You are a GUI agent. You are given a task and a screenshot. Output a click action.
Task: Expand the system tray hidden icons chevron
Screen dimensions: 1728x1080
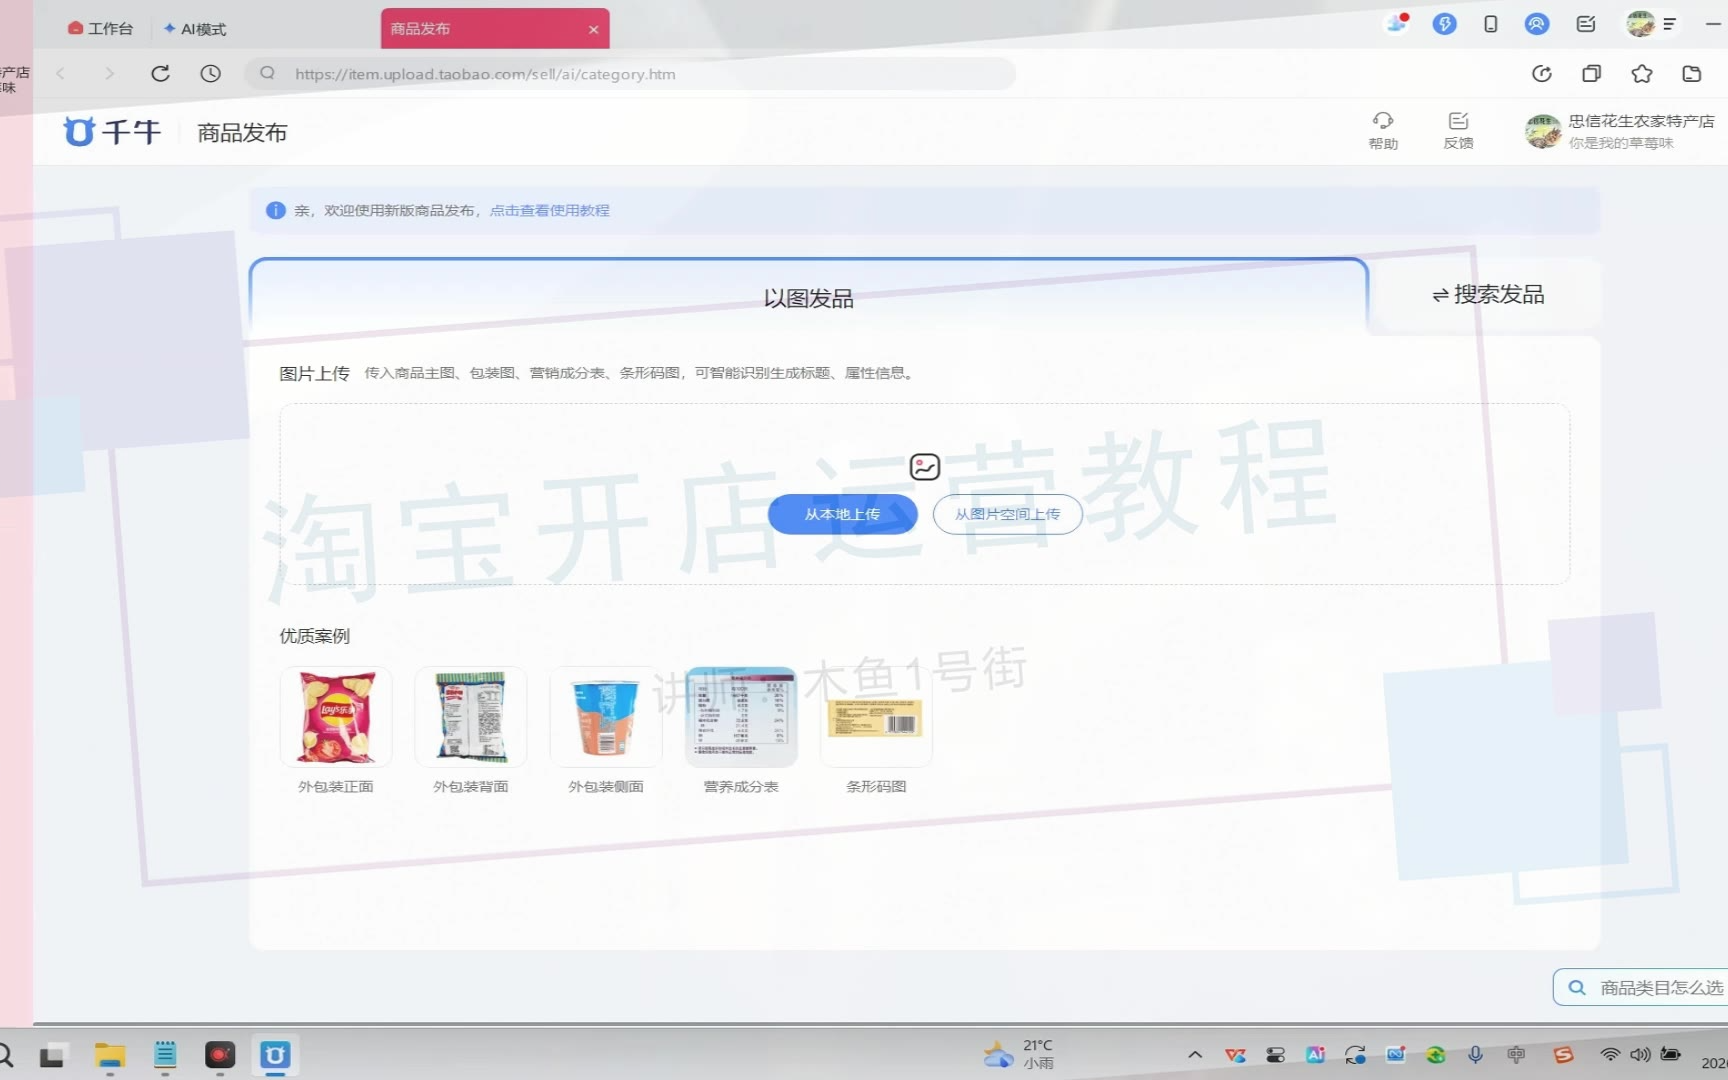click(x=1195, y=1055)
